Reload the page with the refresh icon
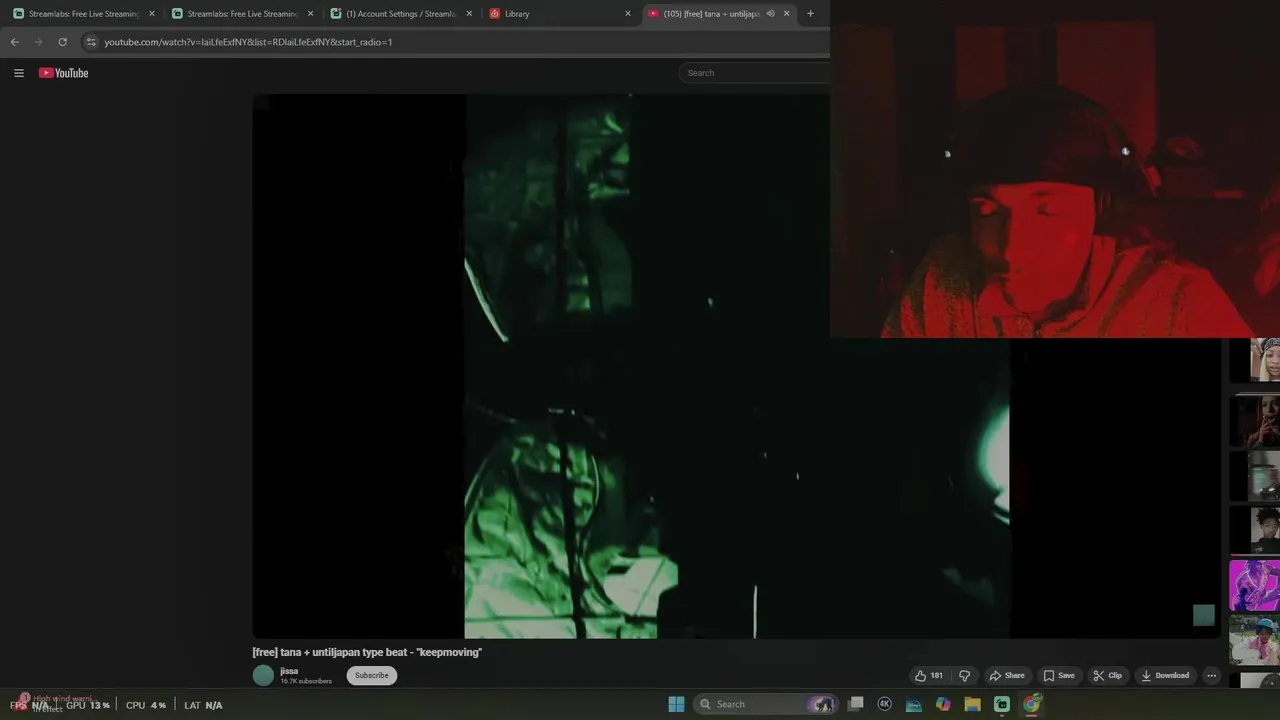Screen dimensions: 1280x720 tap(62, 42)
